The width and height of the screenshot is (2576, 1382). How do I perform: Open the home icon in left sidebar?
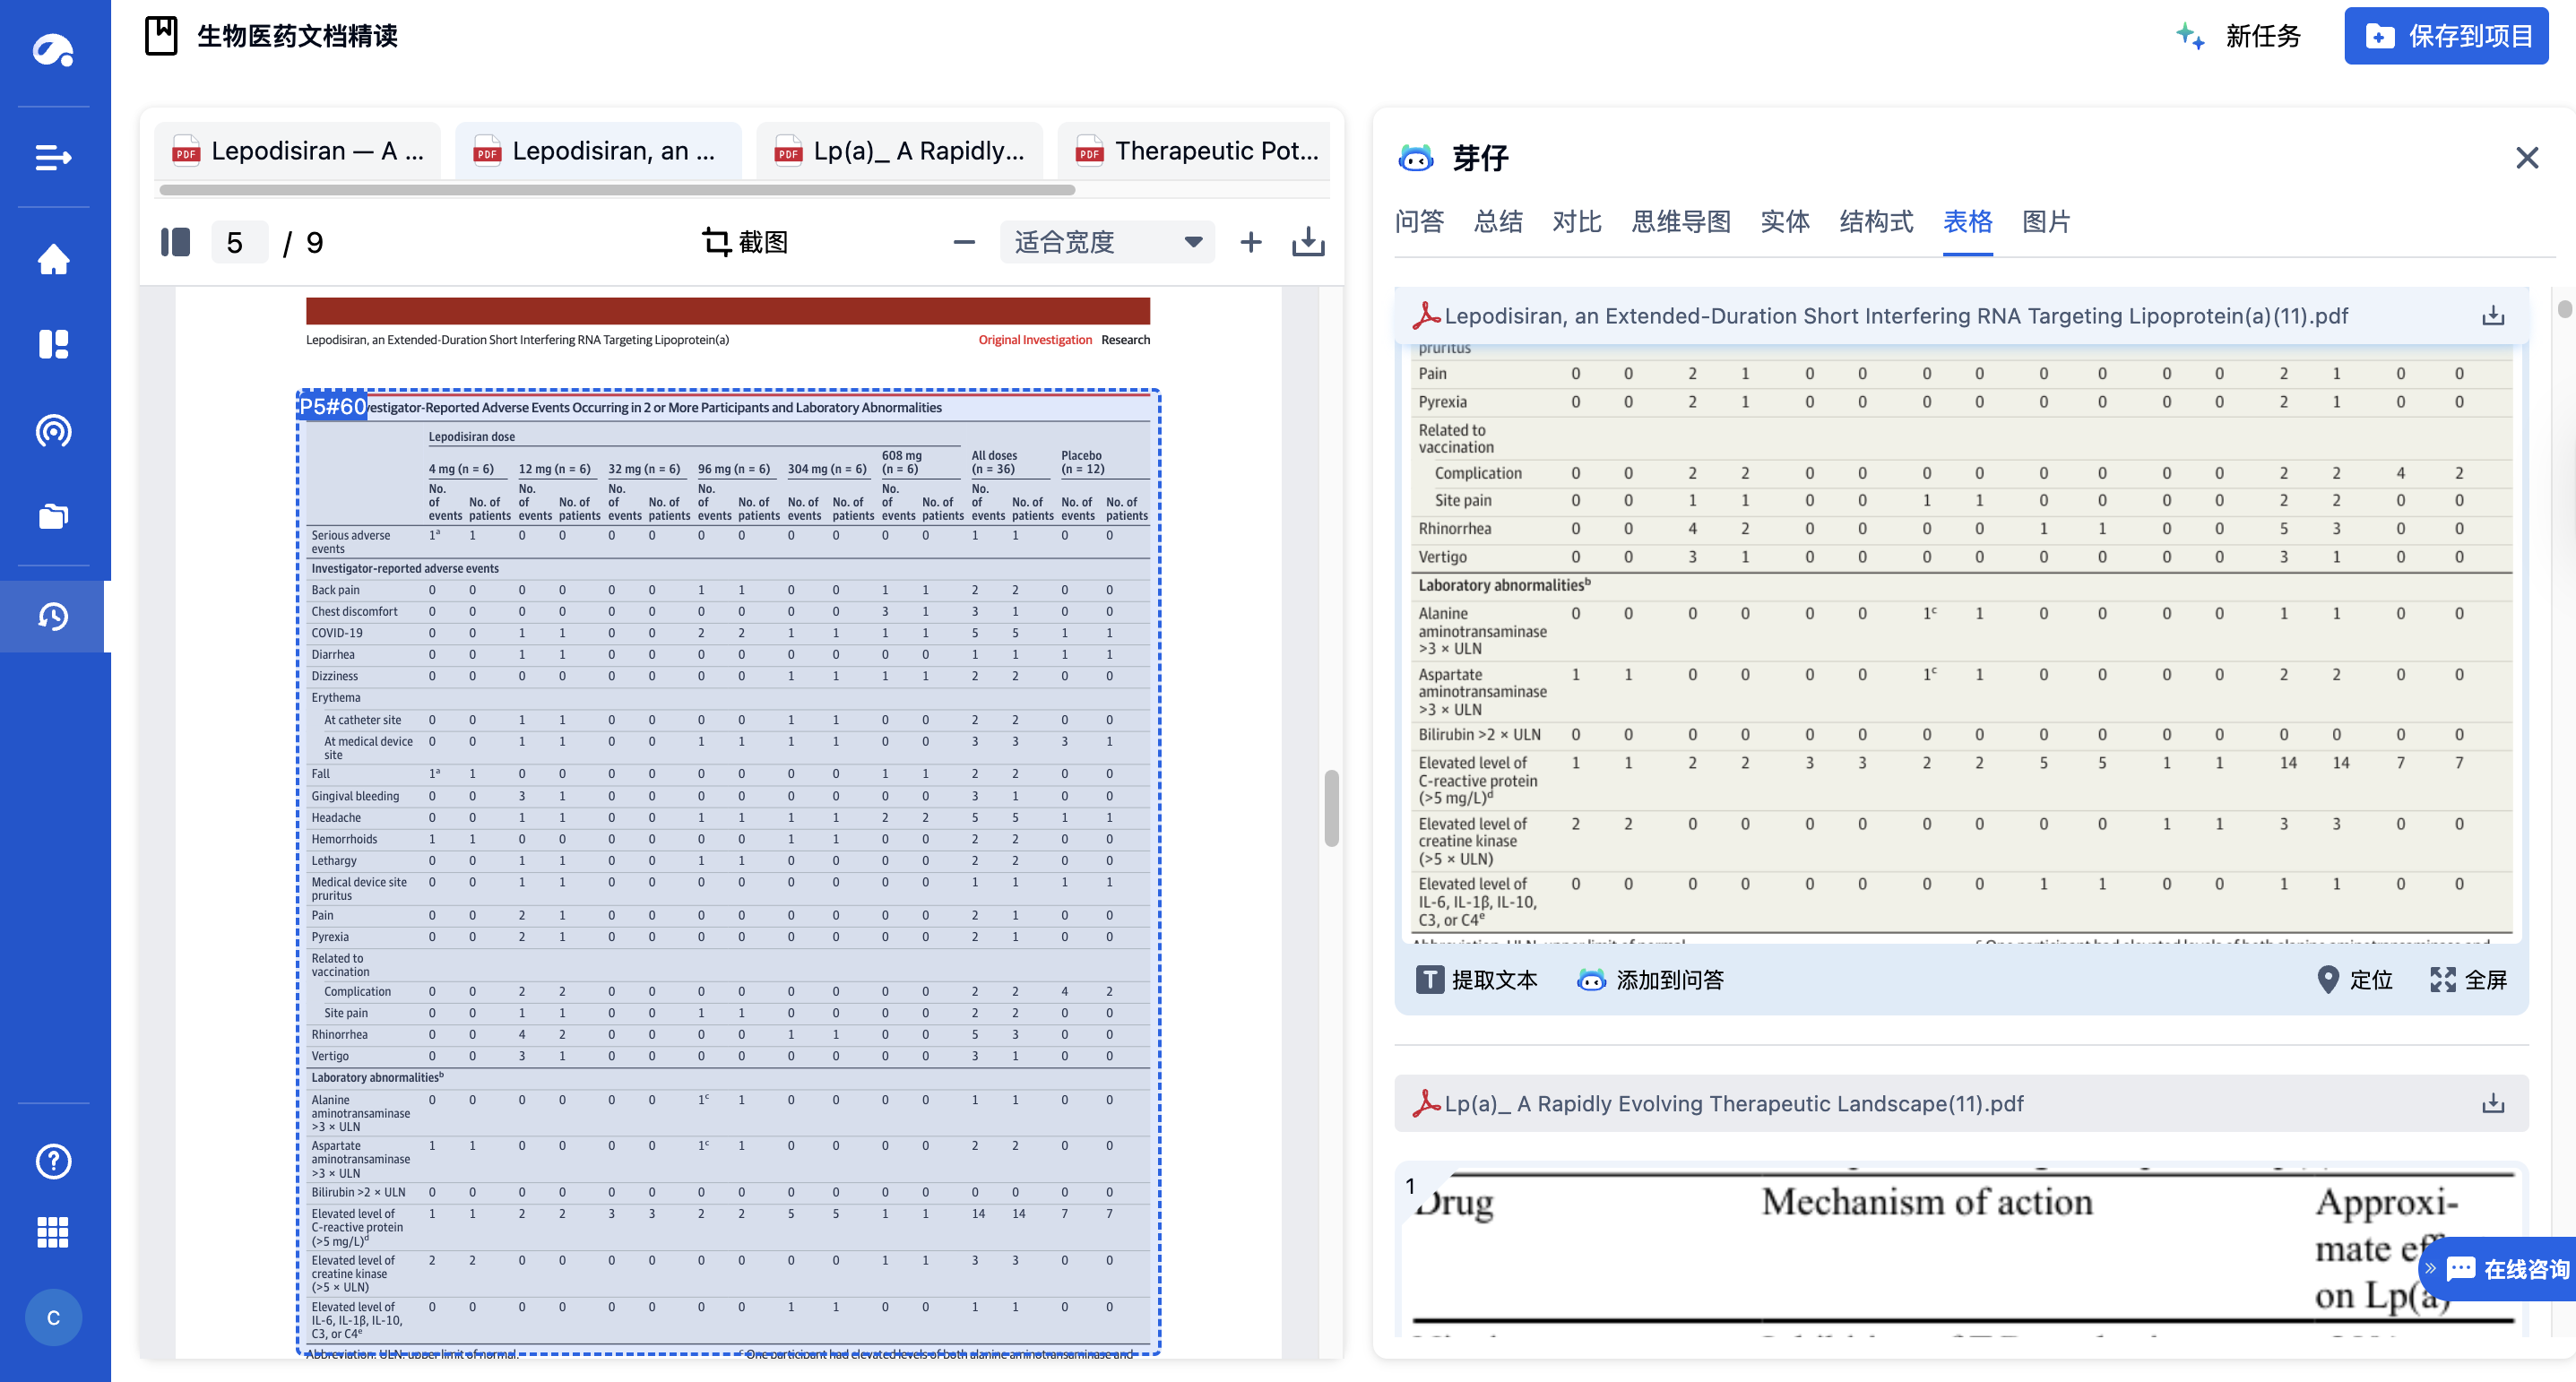(x=54, y=260)
